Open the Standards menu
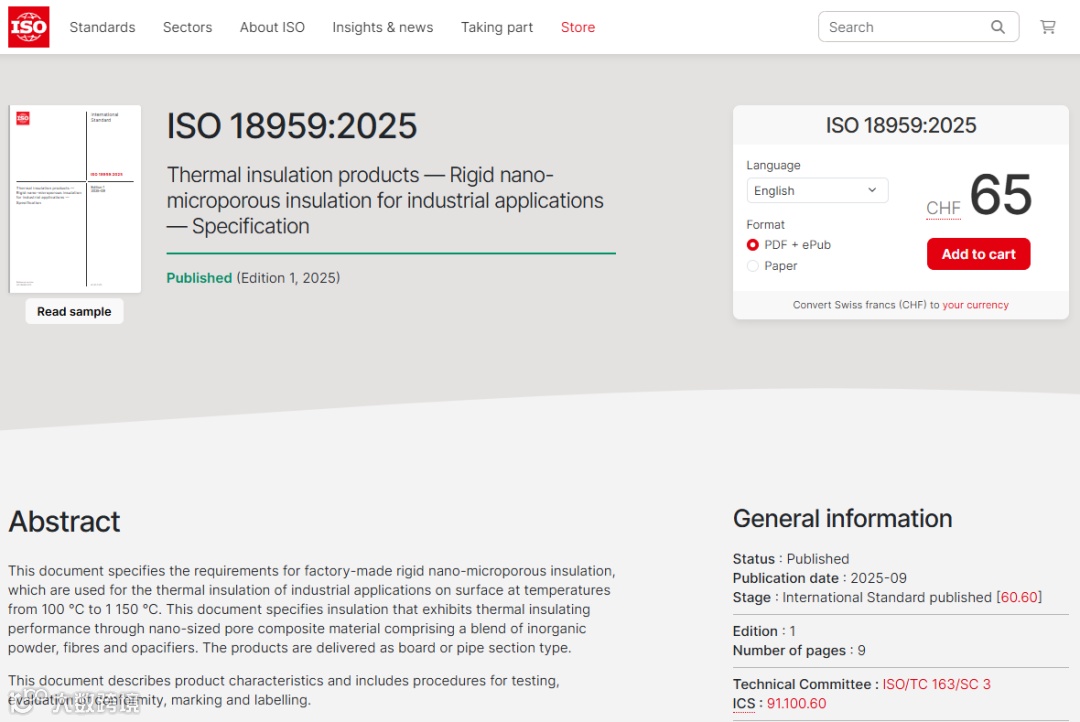This screenshot has width=1080, height=722. coord(103,27)
